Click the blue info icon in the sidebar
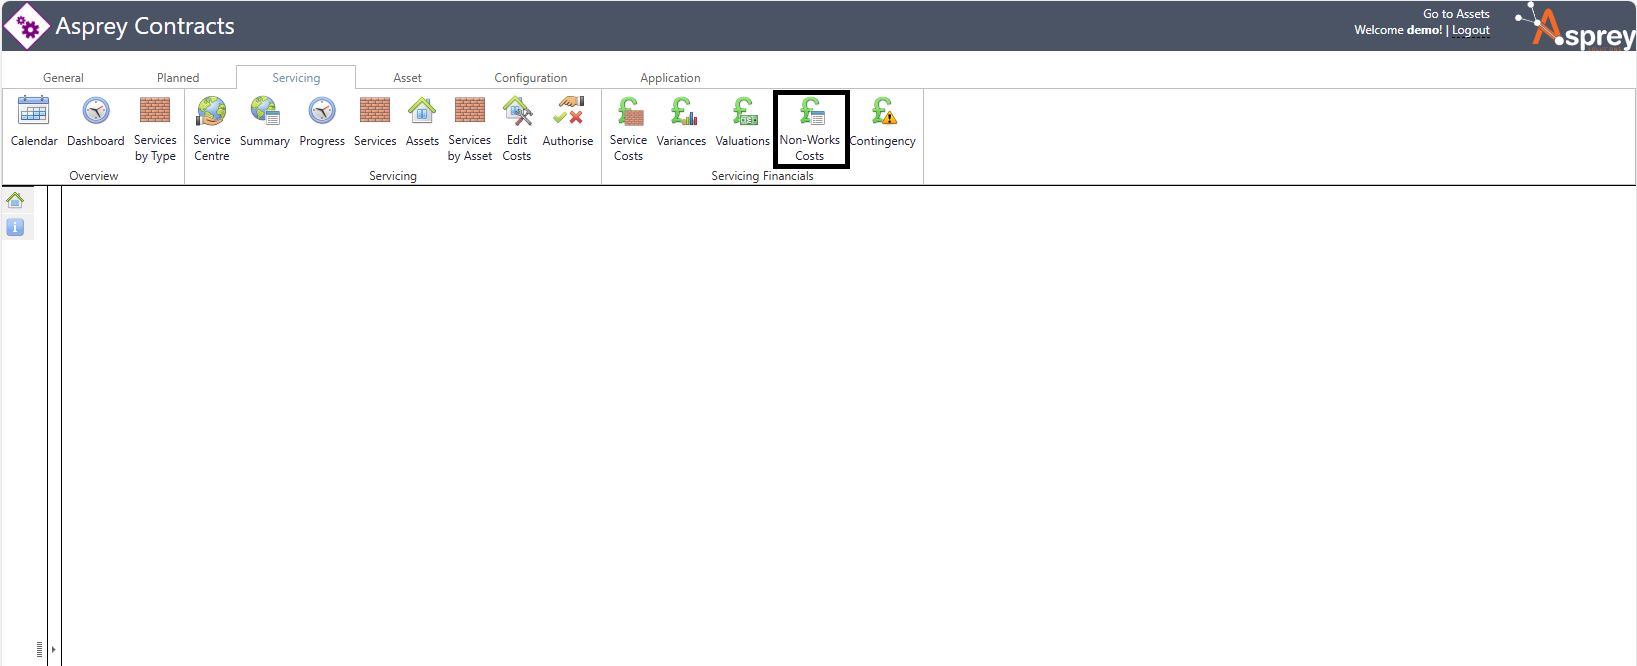1637x666 pixels. coord(15,227)
